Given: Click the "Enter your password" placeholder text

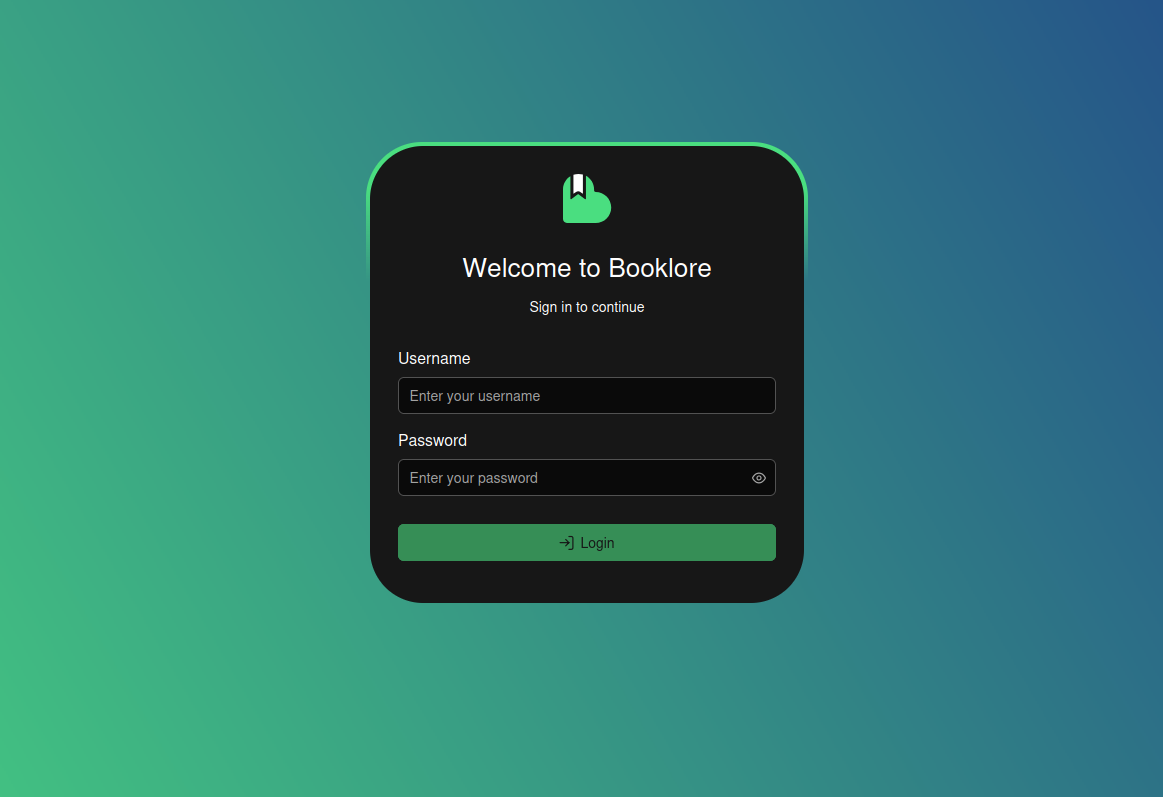Looking at the screenshot, I should 474,478.
